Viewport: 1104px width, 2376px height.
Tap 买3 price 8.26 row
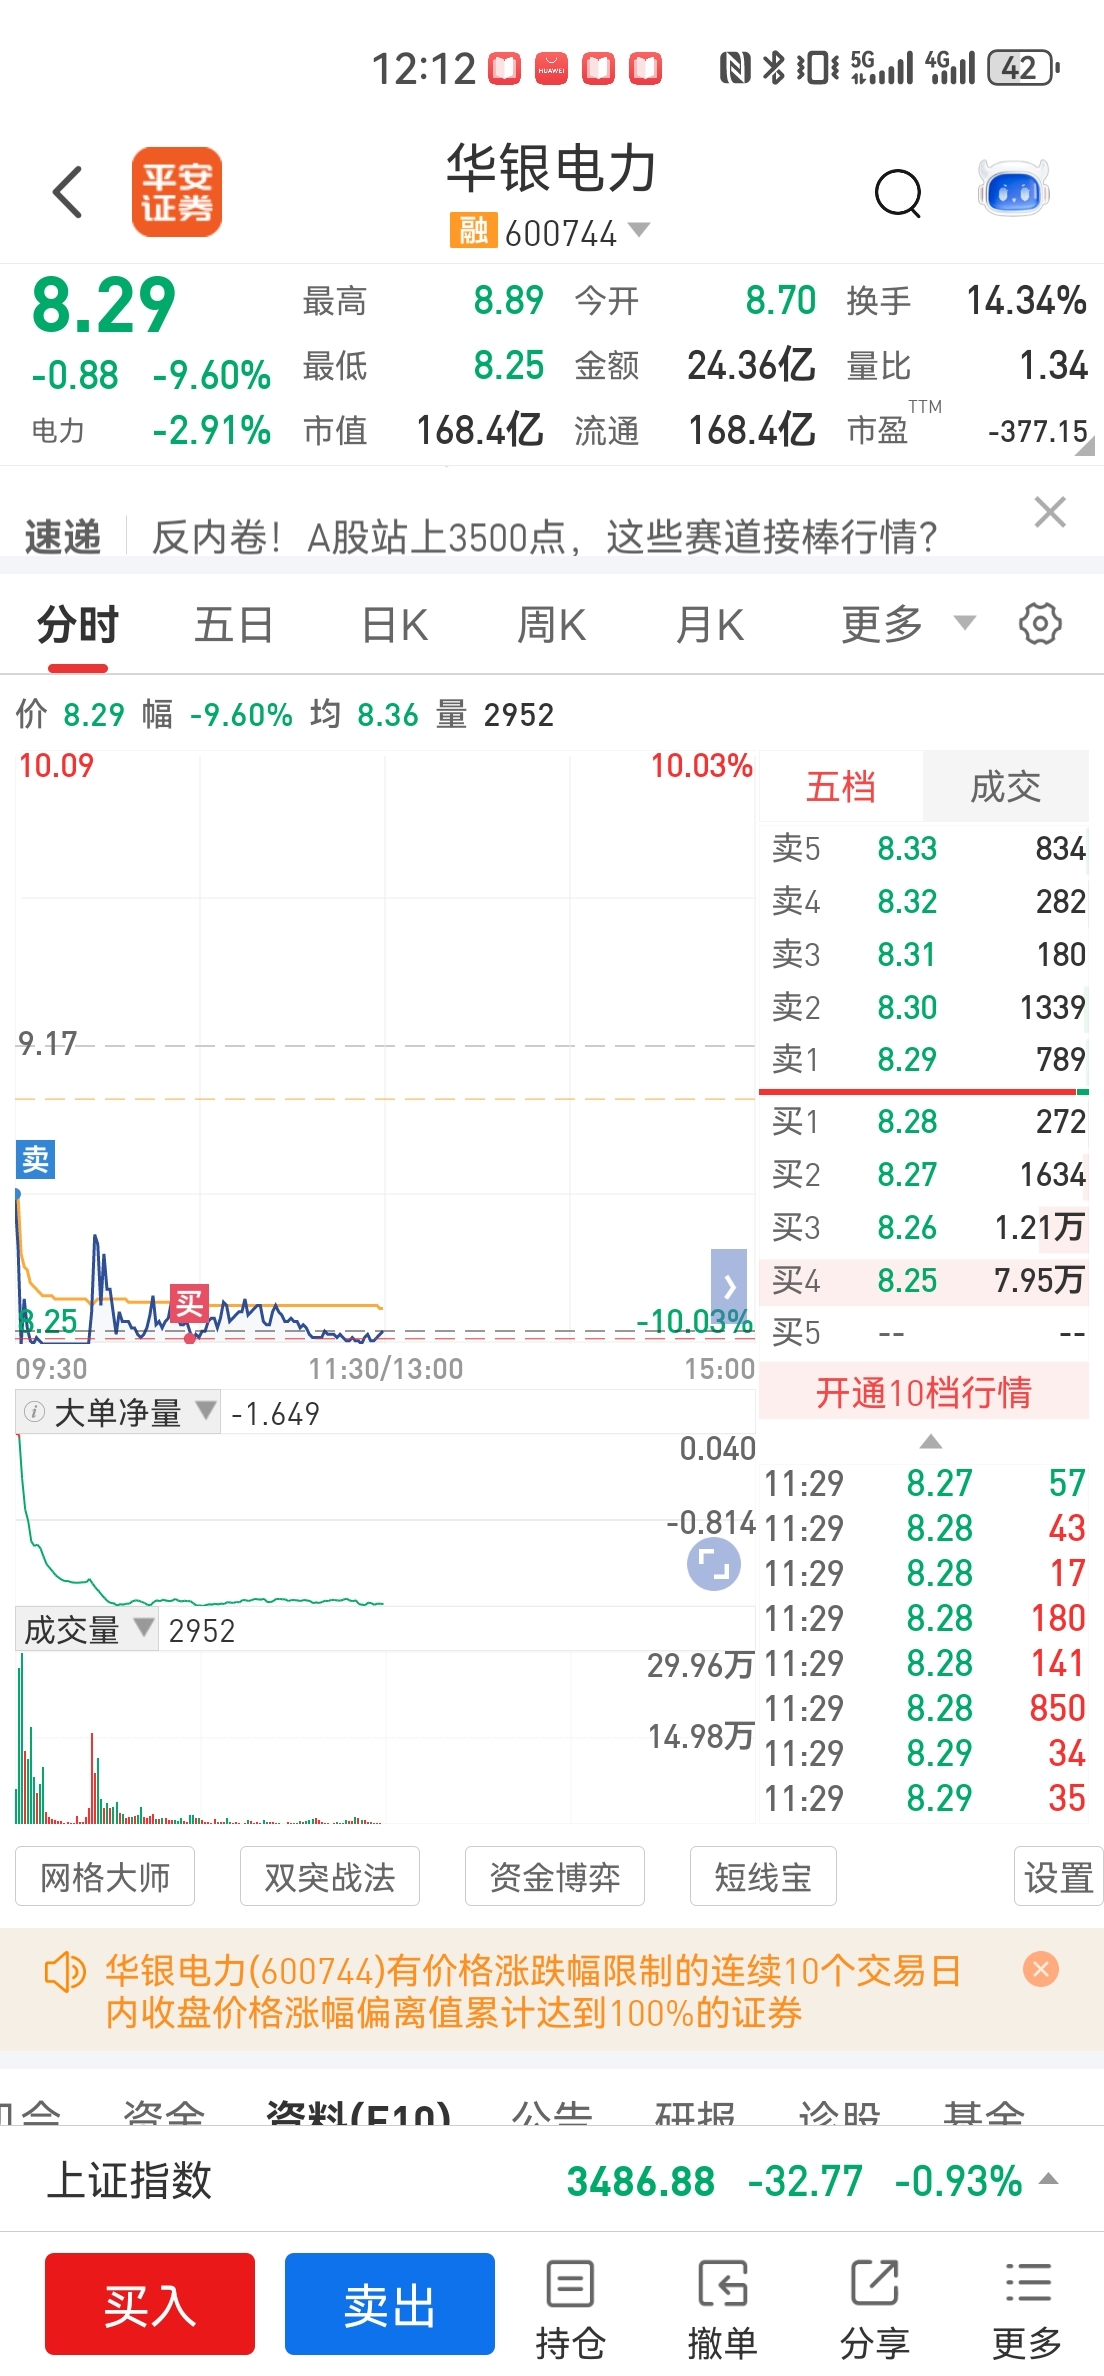(x=925, y=1227)
